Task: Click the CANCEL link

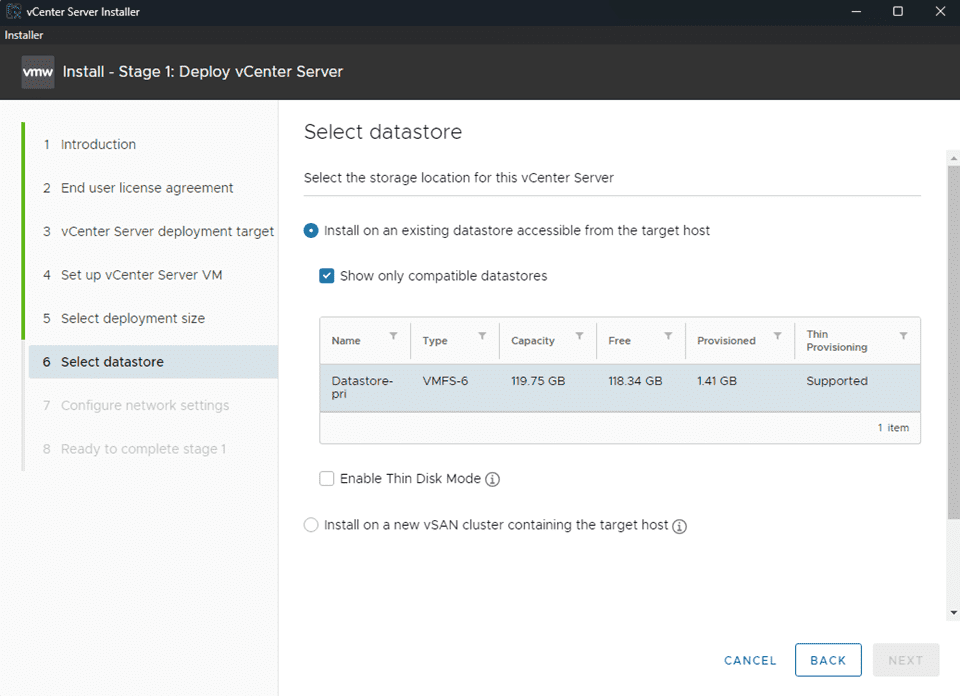Action: [x=750, y=660]
